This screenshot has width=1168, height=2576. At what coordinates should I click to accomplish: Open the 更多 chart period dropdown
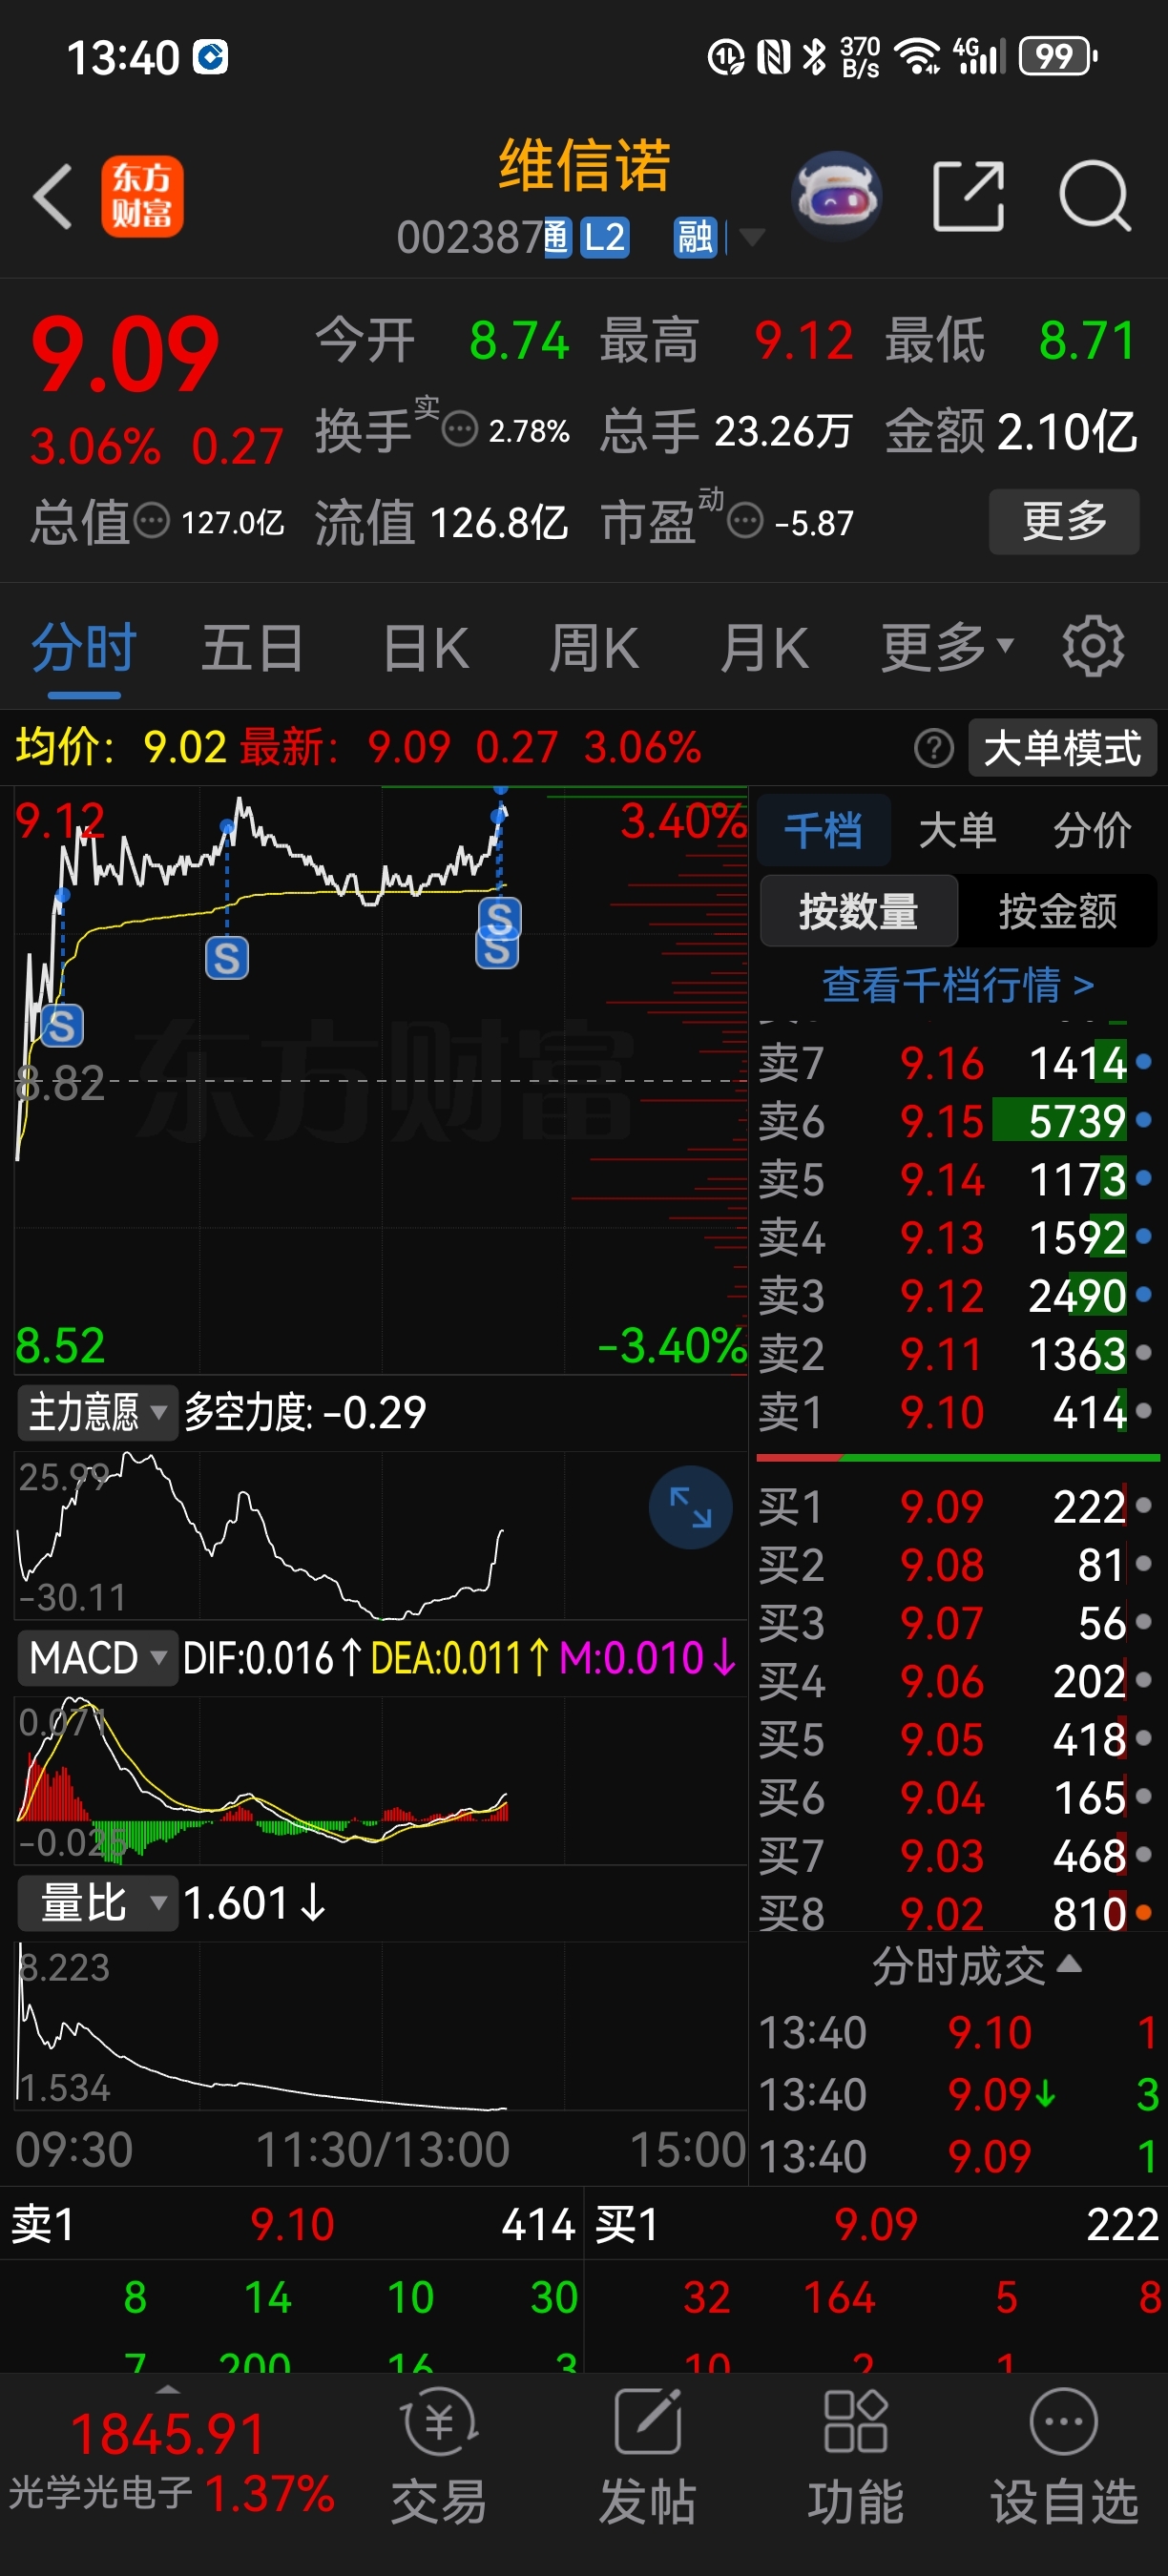(947, 647)
